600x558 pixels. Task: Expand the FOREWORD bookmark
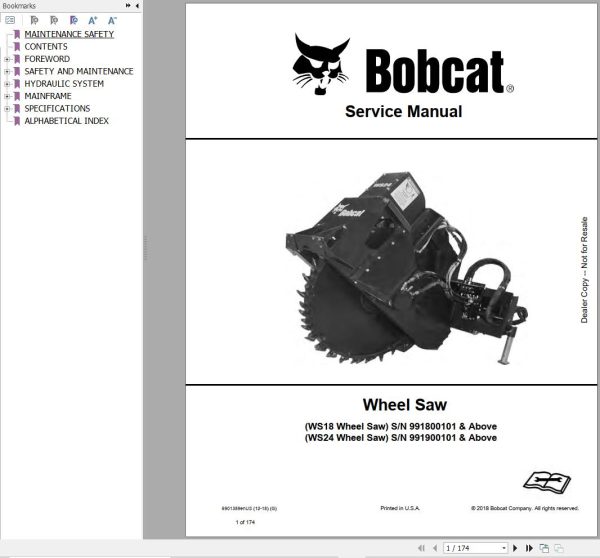pos(7,59)
